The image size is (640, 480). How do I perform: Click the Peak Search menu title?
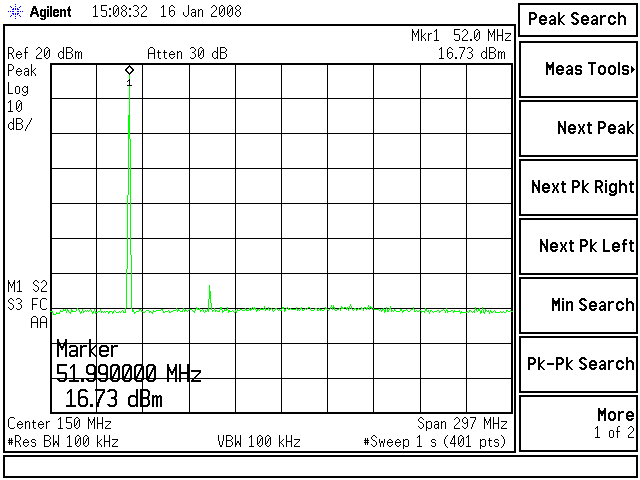[578, 19]
